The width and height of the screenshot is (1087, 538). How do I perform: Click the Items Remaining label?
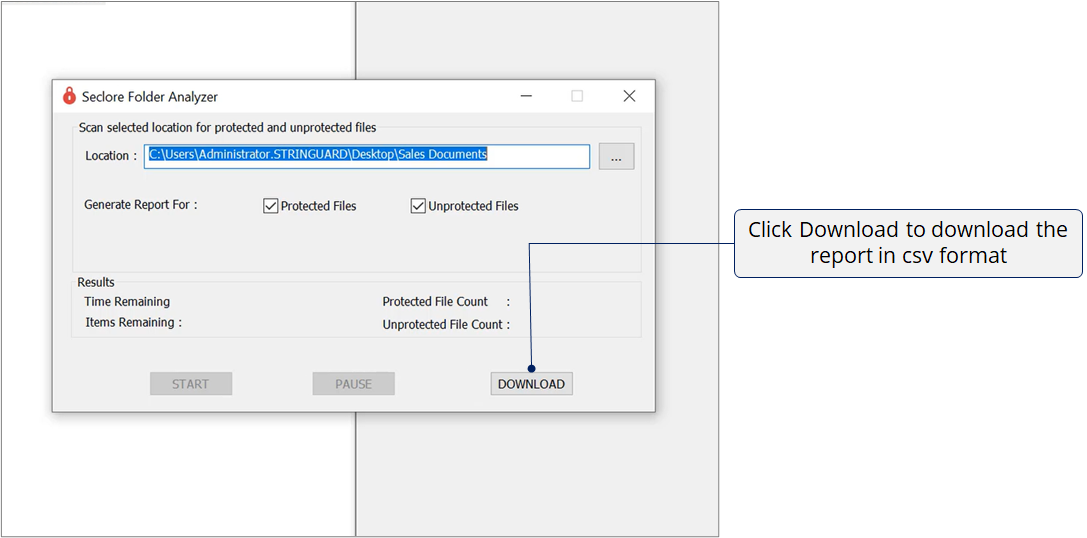coord(133,323)
